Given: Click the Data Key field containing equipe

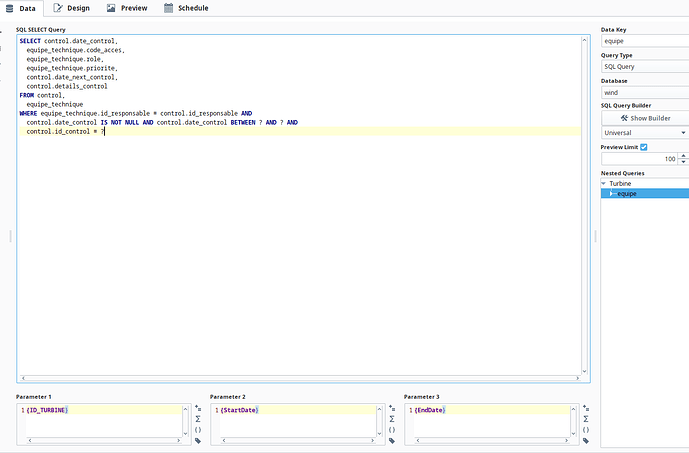Looking at the screenshot, I should tap(645, 41).
